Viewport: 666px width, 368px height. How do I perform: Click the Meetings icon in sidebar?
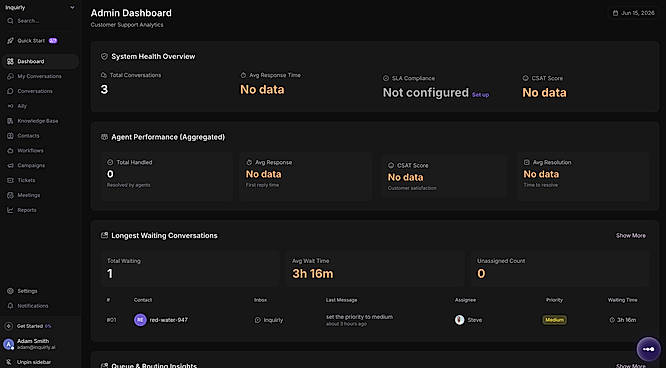pyautogui.click(x=10, y=195)
